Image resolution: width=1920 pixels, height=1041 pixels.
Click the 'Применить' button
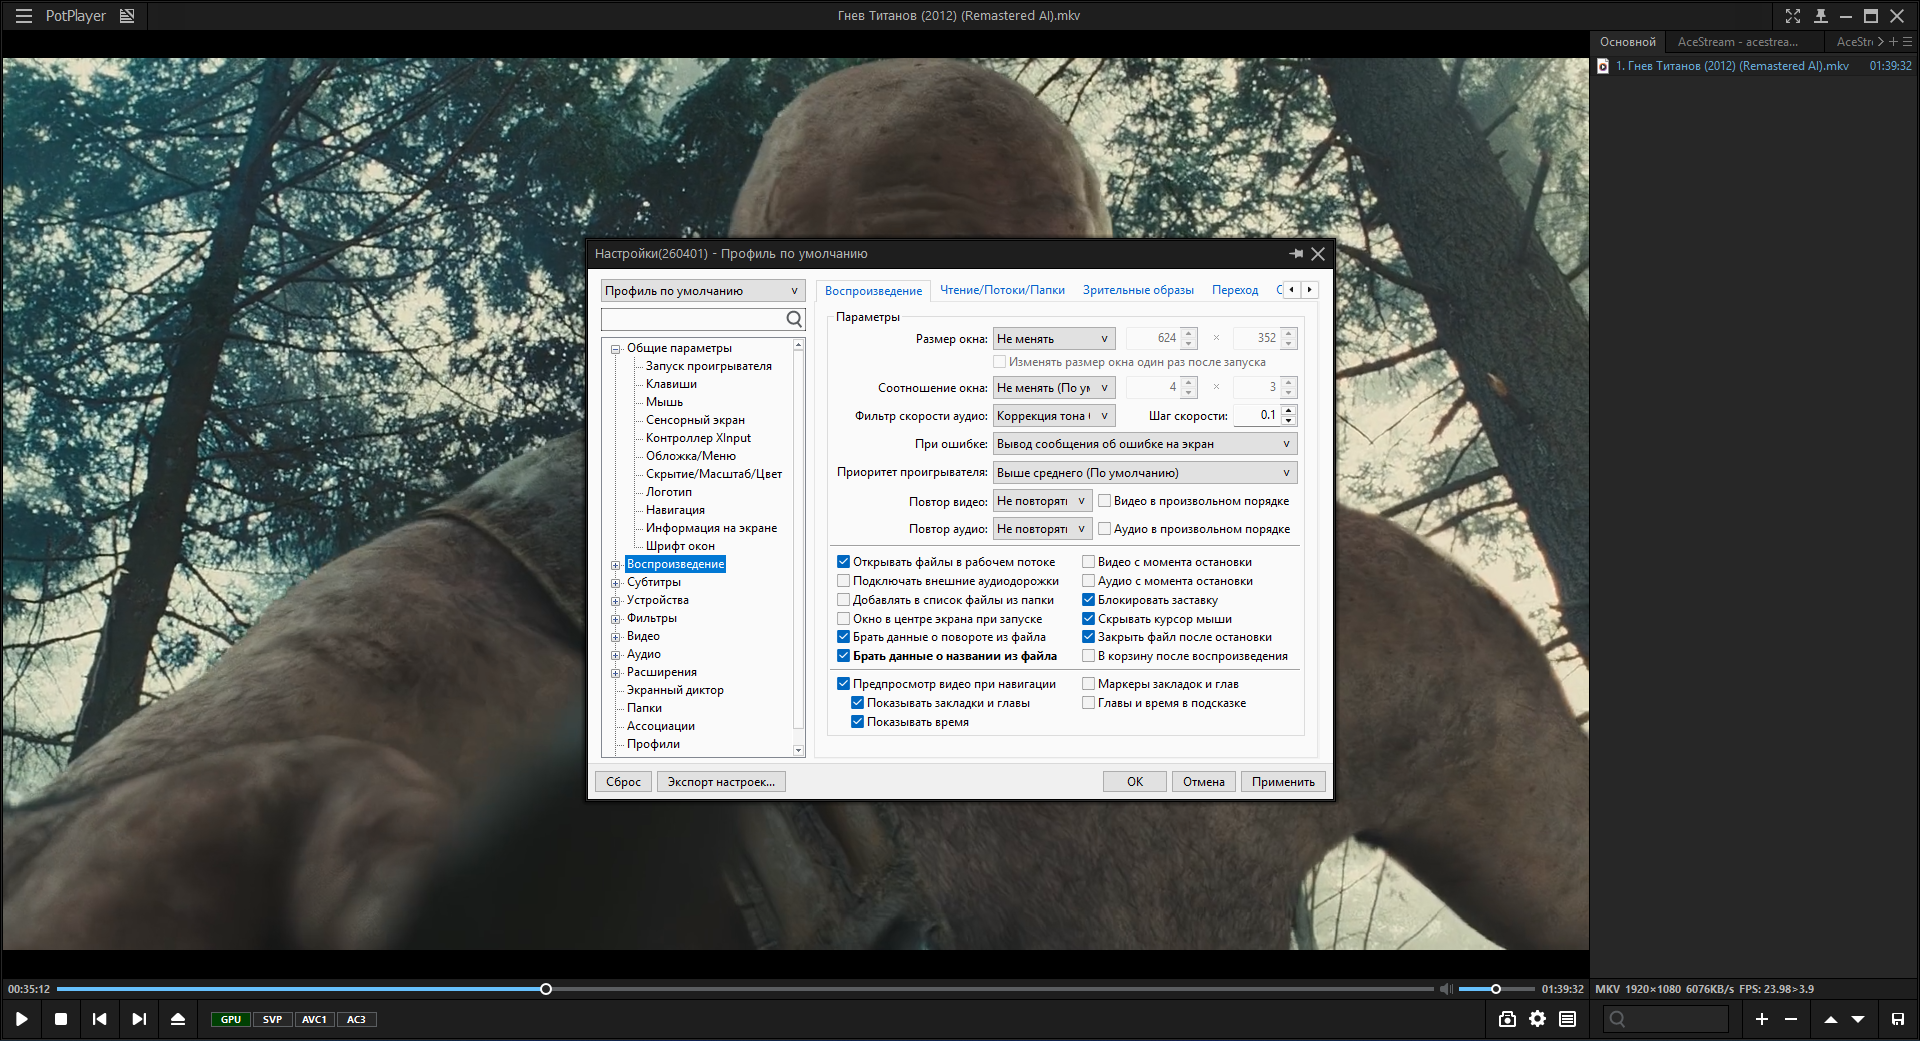1283,782
